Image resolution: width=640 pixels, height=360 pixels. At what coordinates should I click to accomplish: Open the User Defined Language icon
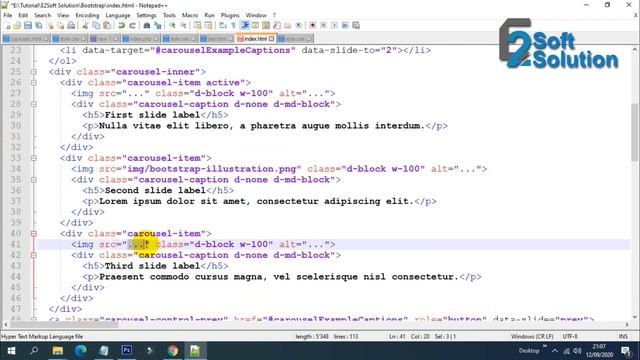255,25
